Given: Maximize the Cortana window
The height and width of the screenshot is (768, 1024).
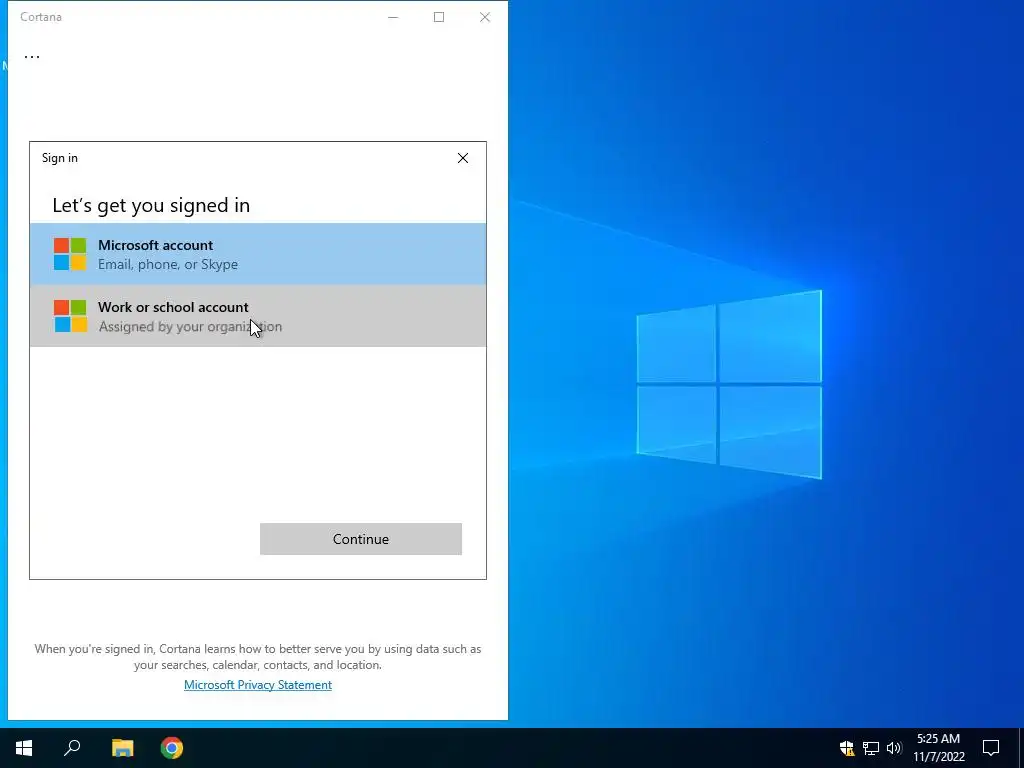Looking at the screenshot, I should 439,17.
